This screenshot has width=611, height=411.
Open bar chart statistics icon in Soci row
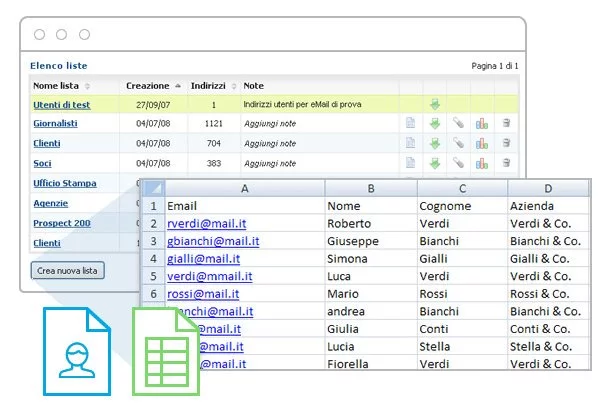coord(482,163)
